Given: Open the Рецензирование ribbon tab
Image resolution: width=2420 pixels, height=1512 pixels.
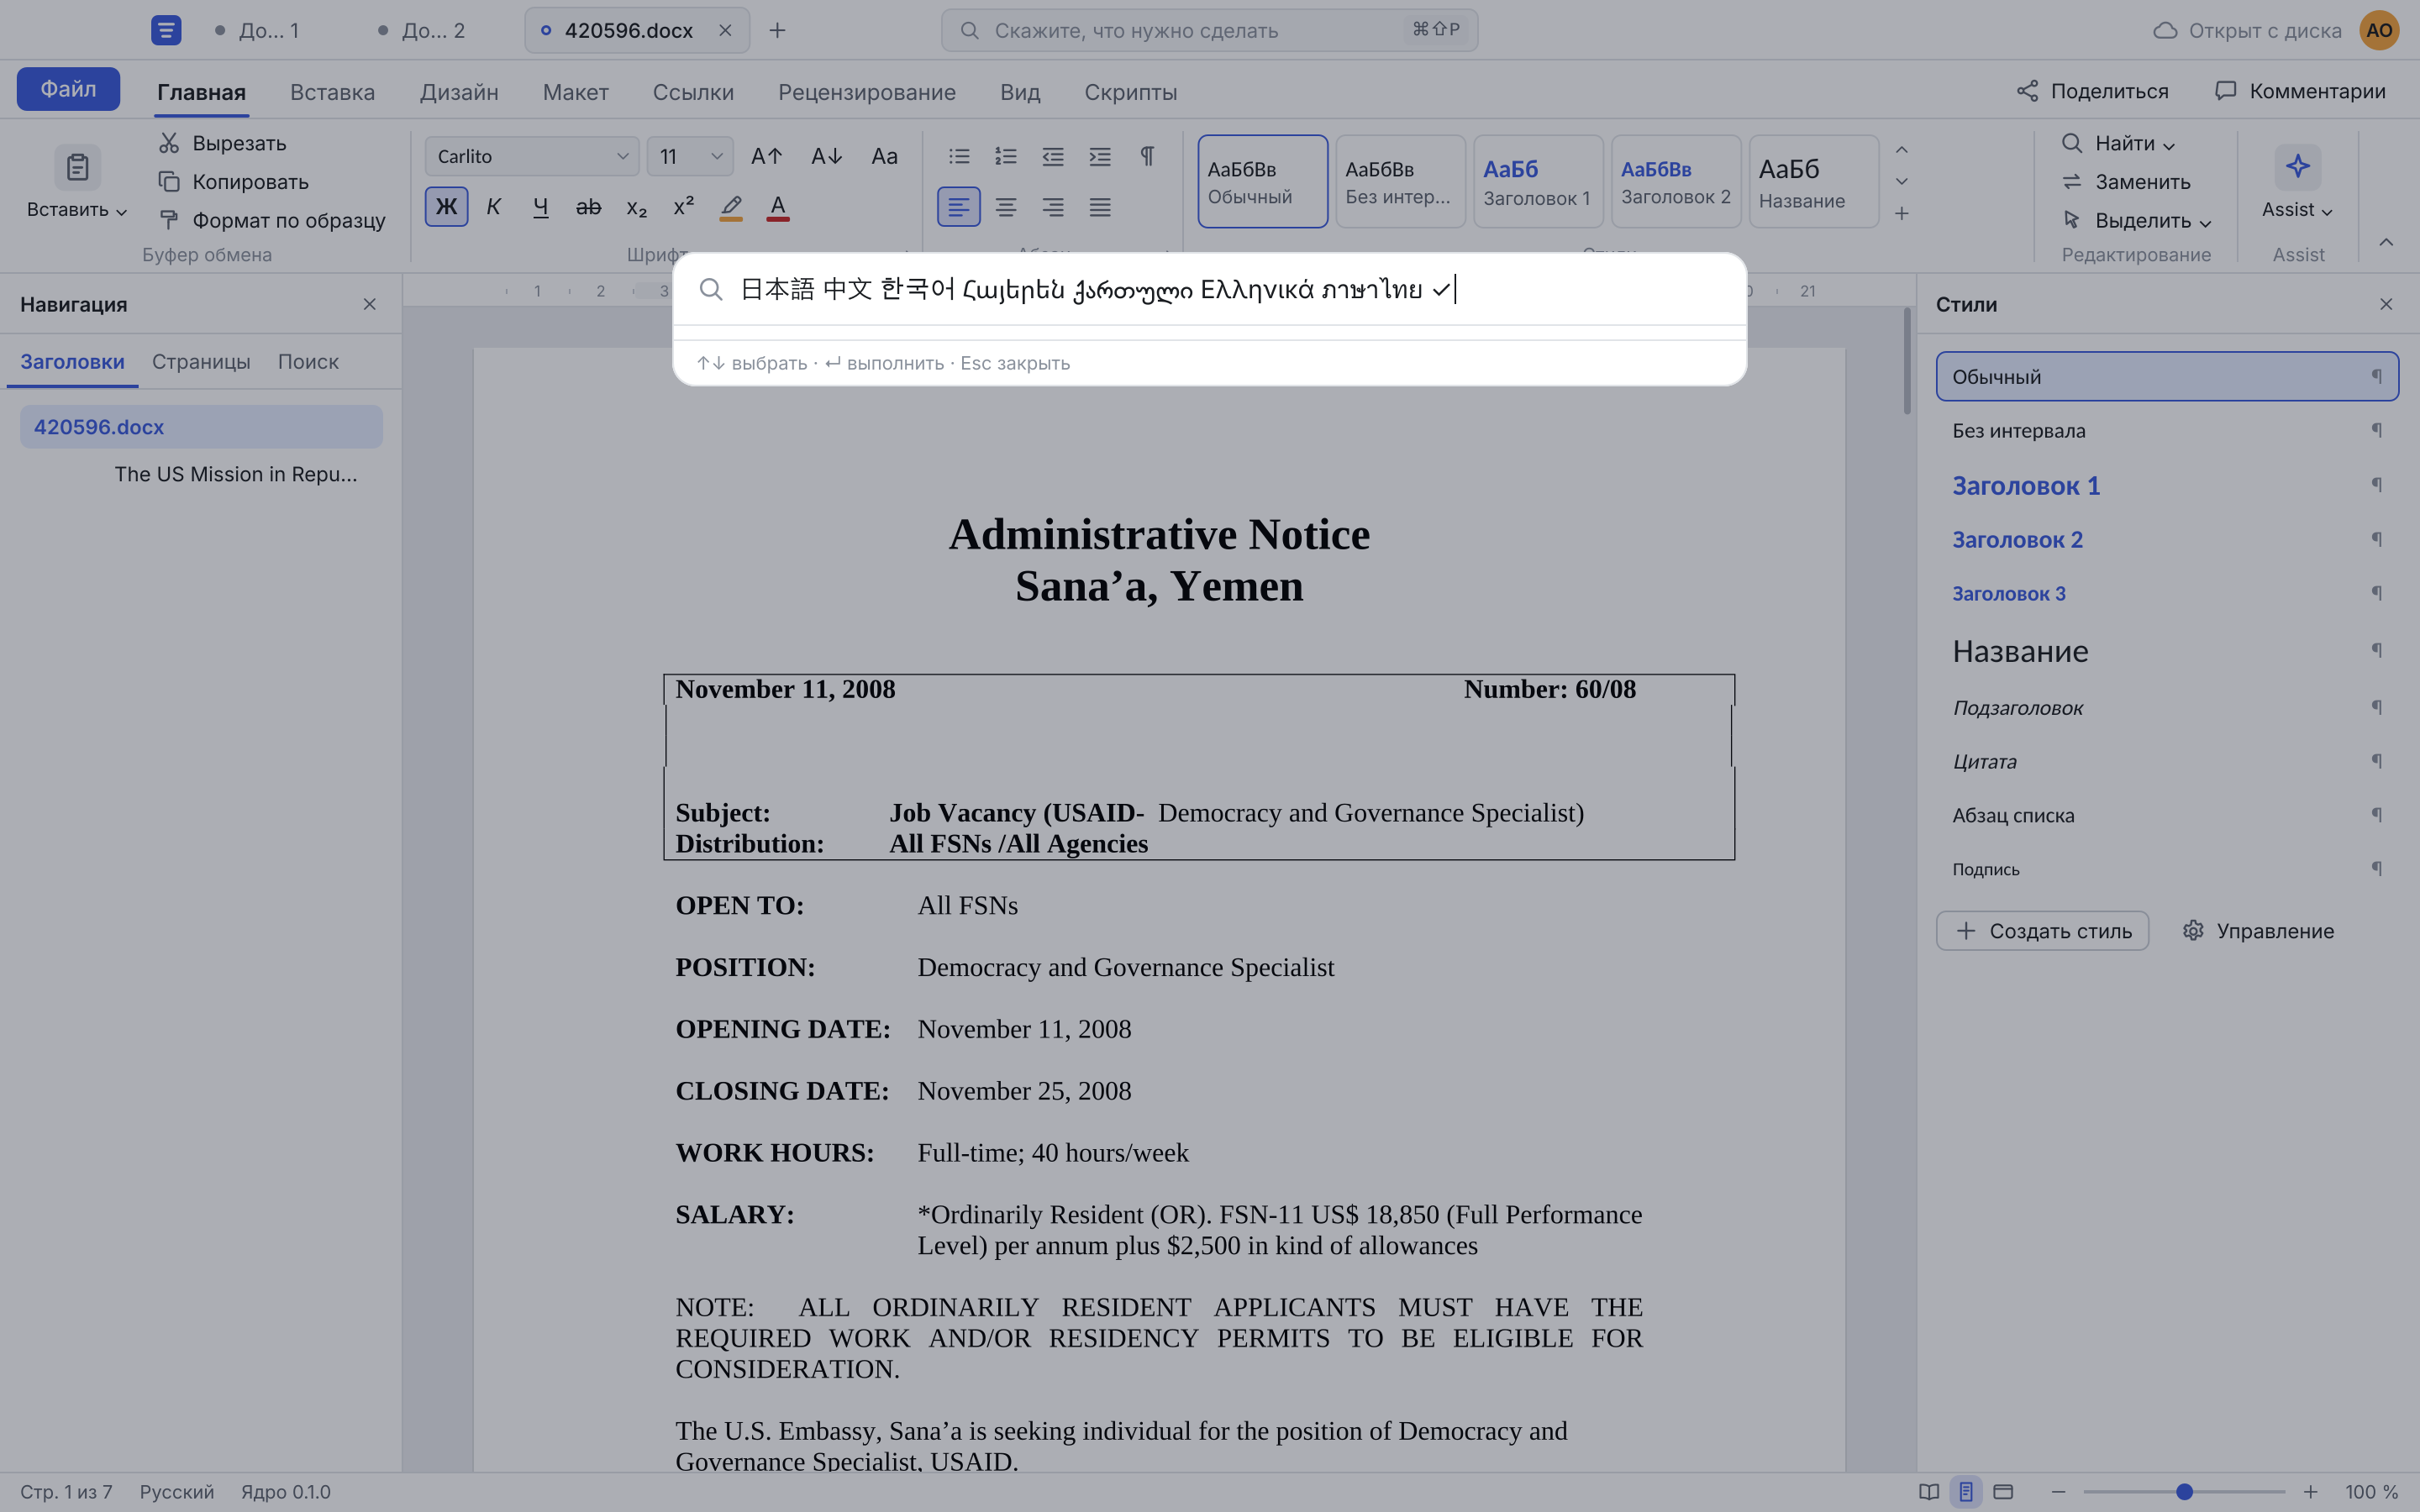Looking at the screenshot, I should coord(867,92).
